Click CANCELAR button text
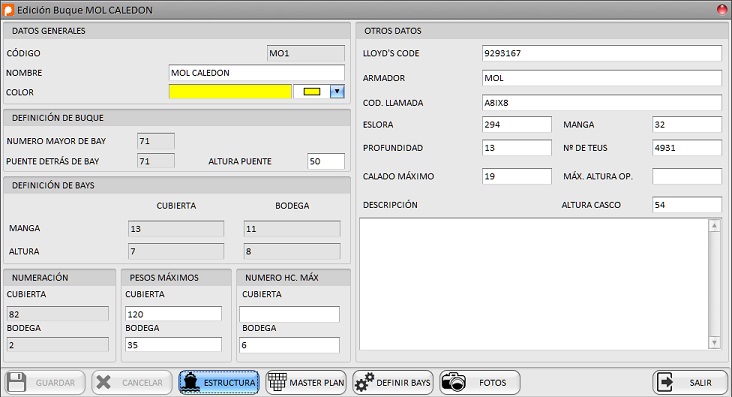 tap(142, 383)
